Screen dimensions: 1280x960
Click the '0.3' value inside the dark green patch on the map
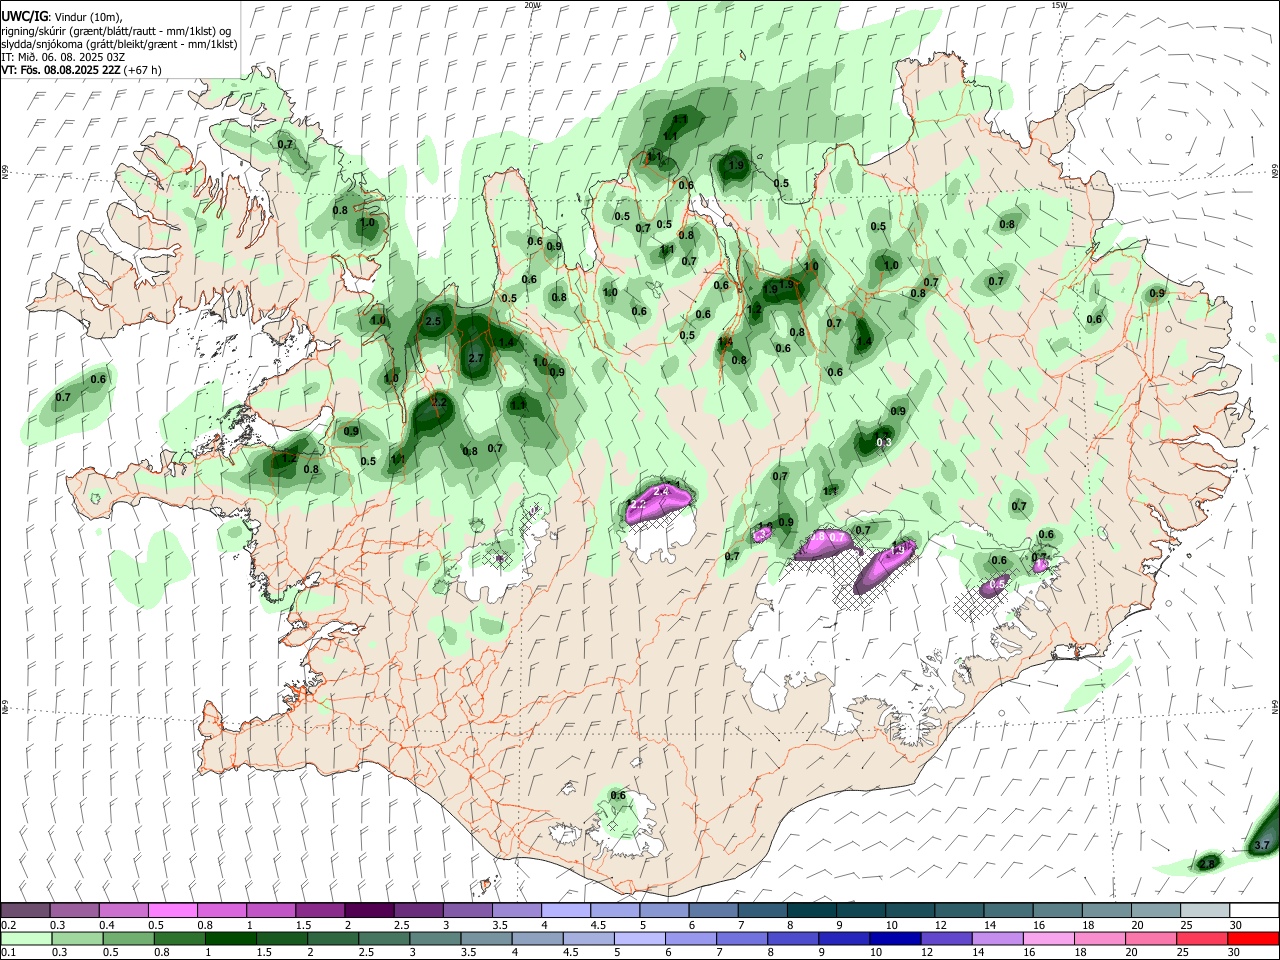click(884, 442)
